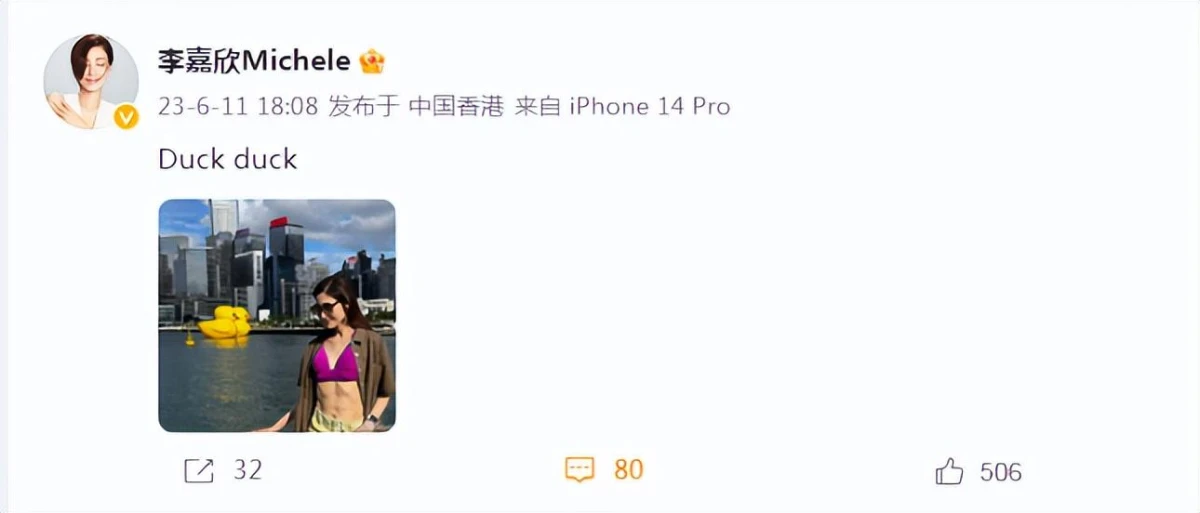
Task: Open the 李嘉欣Michele username link
Action: pyautogui.click(x=254, y=61)
